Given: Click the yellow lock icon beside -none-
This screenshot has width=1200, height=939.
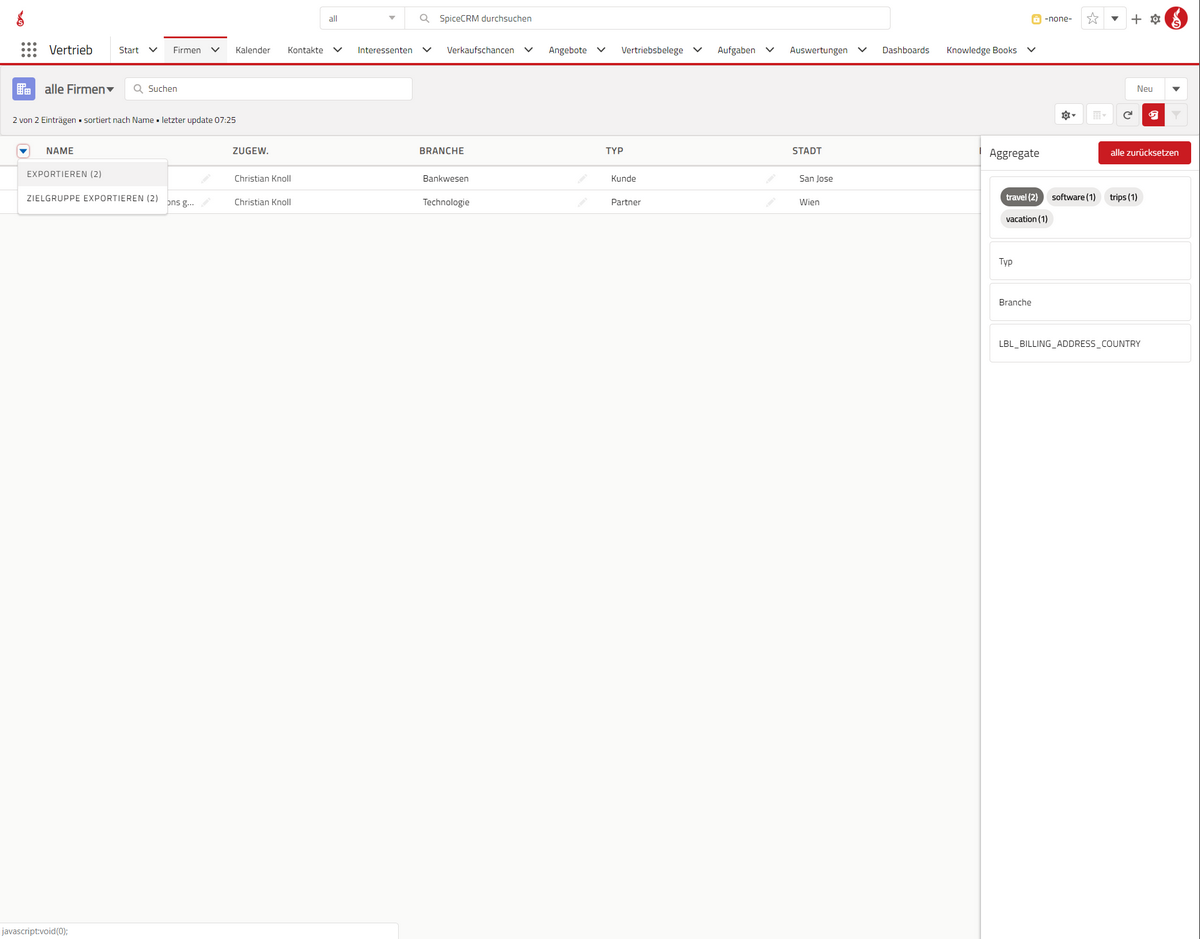Looking at the screenshot, I should pyautogui.click(x=1036, y=19).
